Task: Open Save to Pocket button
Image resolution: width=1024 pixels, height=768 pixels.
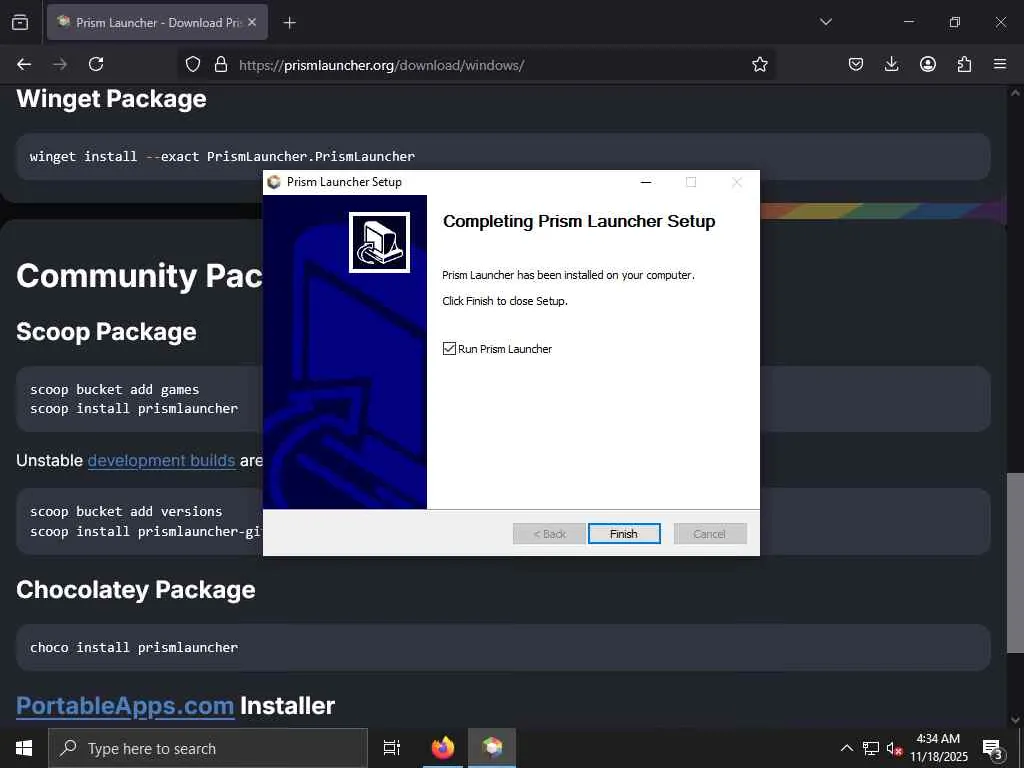Action: [x=856, y=64]
